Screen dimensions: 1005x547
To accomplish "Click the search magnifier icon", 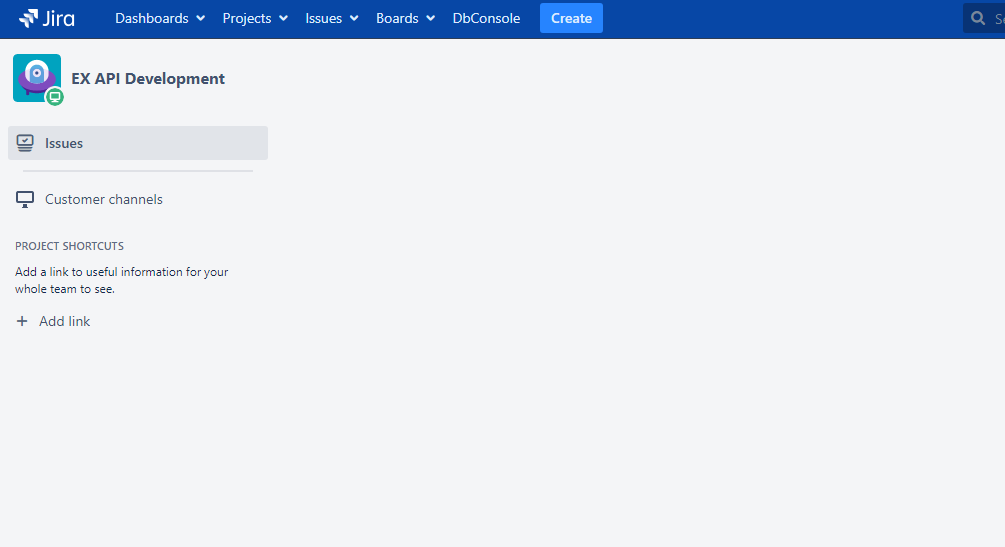I will tap(979, 18).
